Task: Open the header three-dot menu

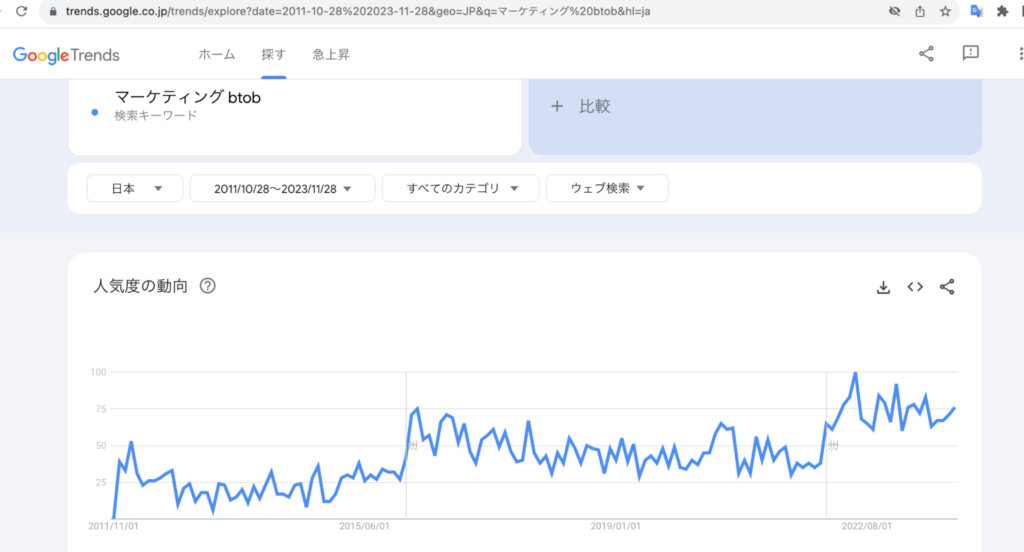Action: (1020, 54)
